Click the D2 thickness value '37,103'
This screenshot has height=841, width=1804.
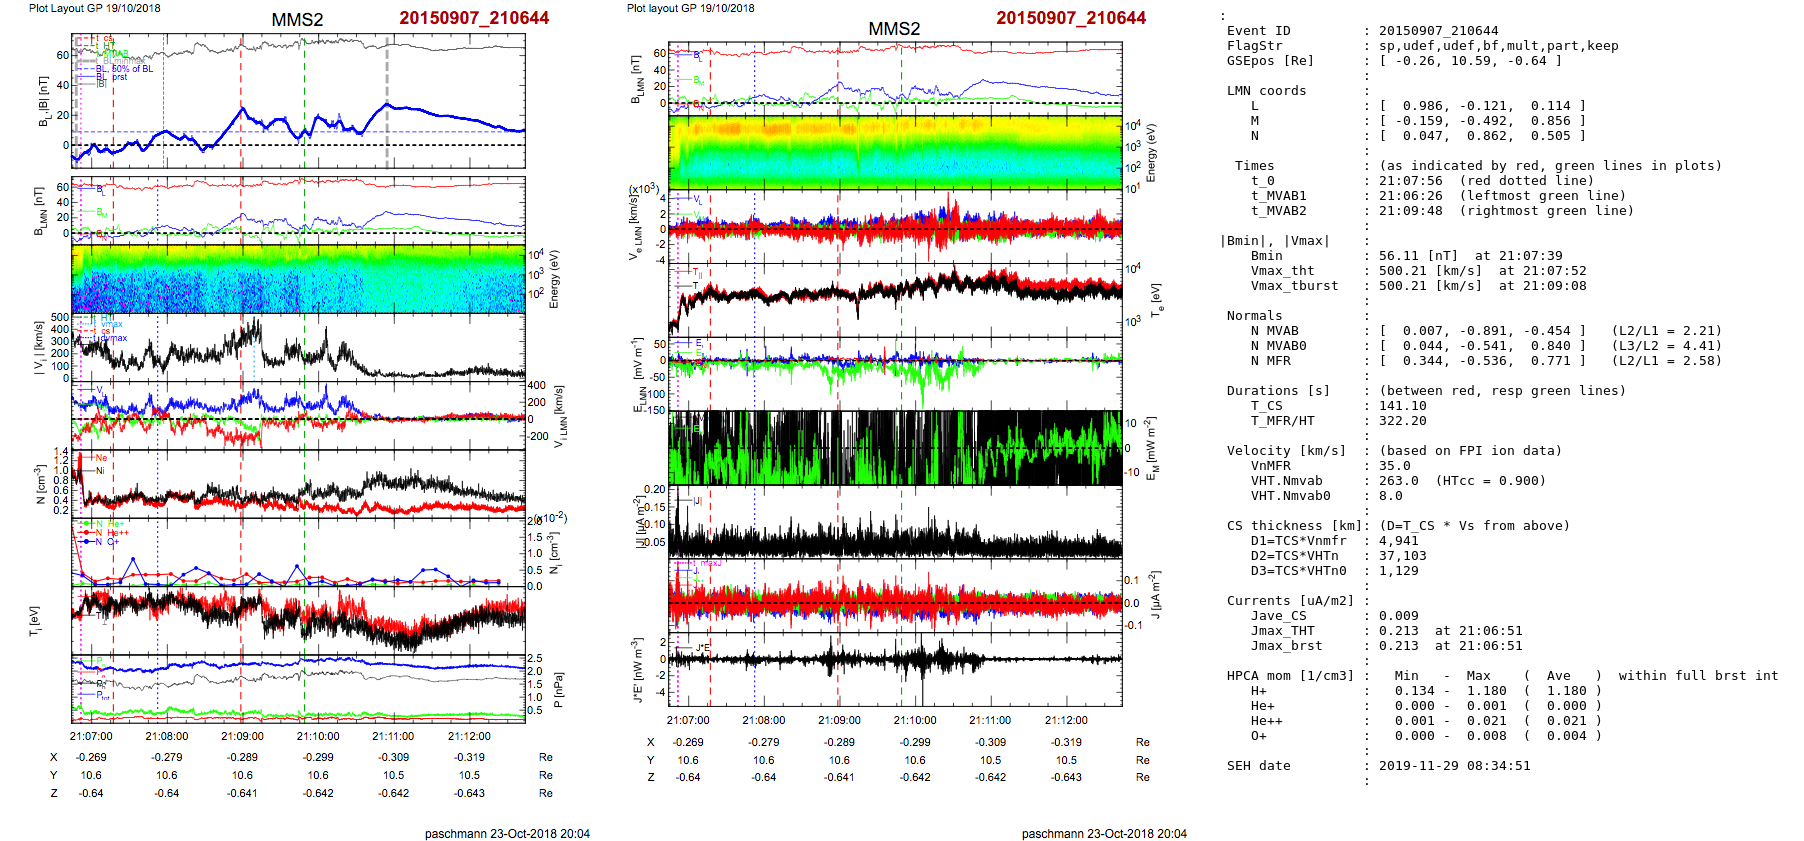point(1403,556)
